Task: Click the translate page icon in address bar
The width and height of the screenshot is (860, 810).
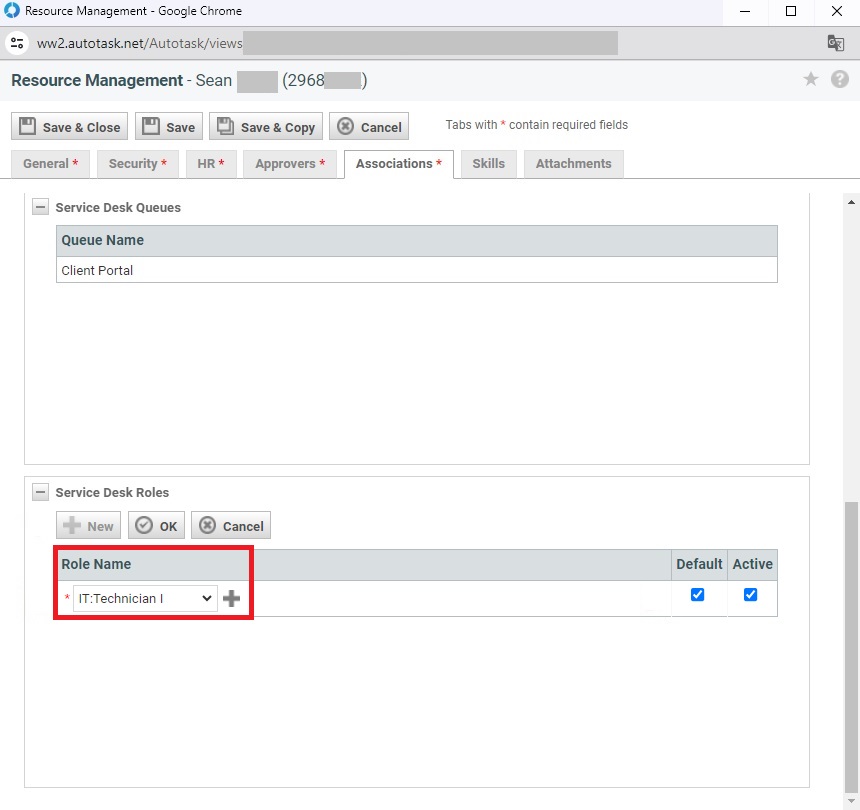Action: click(x=835, y=43)
